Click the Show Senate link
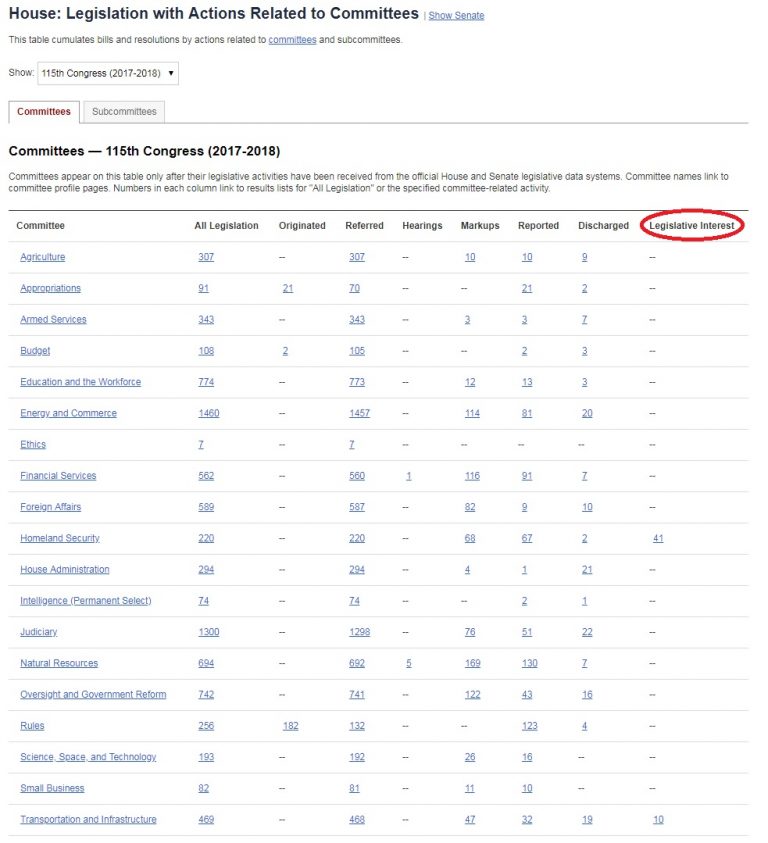This screenshot has height=843, width=768. tap(456, 16)
